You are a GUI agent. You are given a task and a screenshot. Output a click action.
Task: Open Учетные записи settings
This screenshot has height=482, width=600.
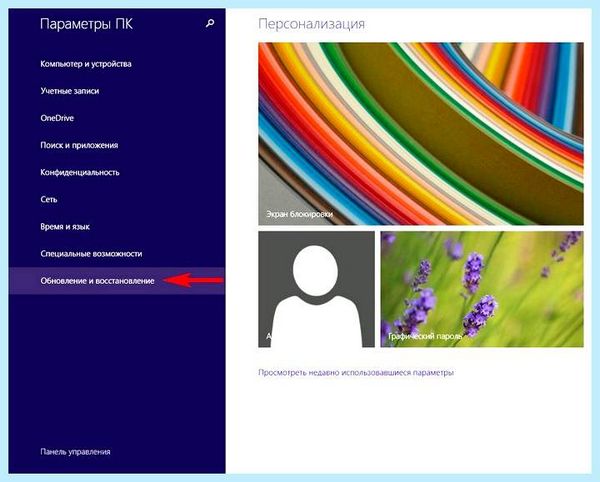tap(70, 91)
